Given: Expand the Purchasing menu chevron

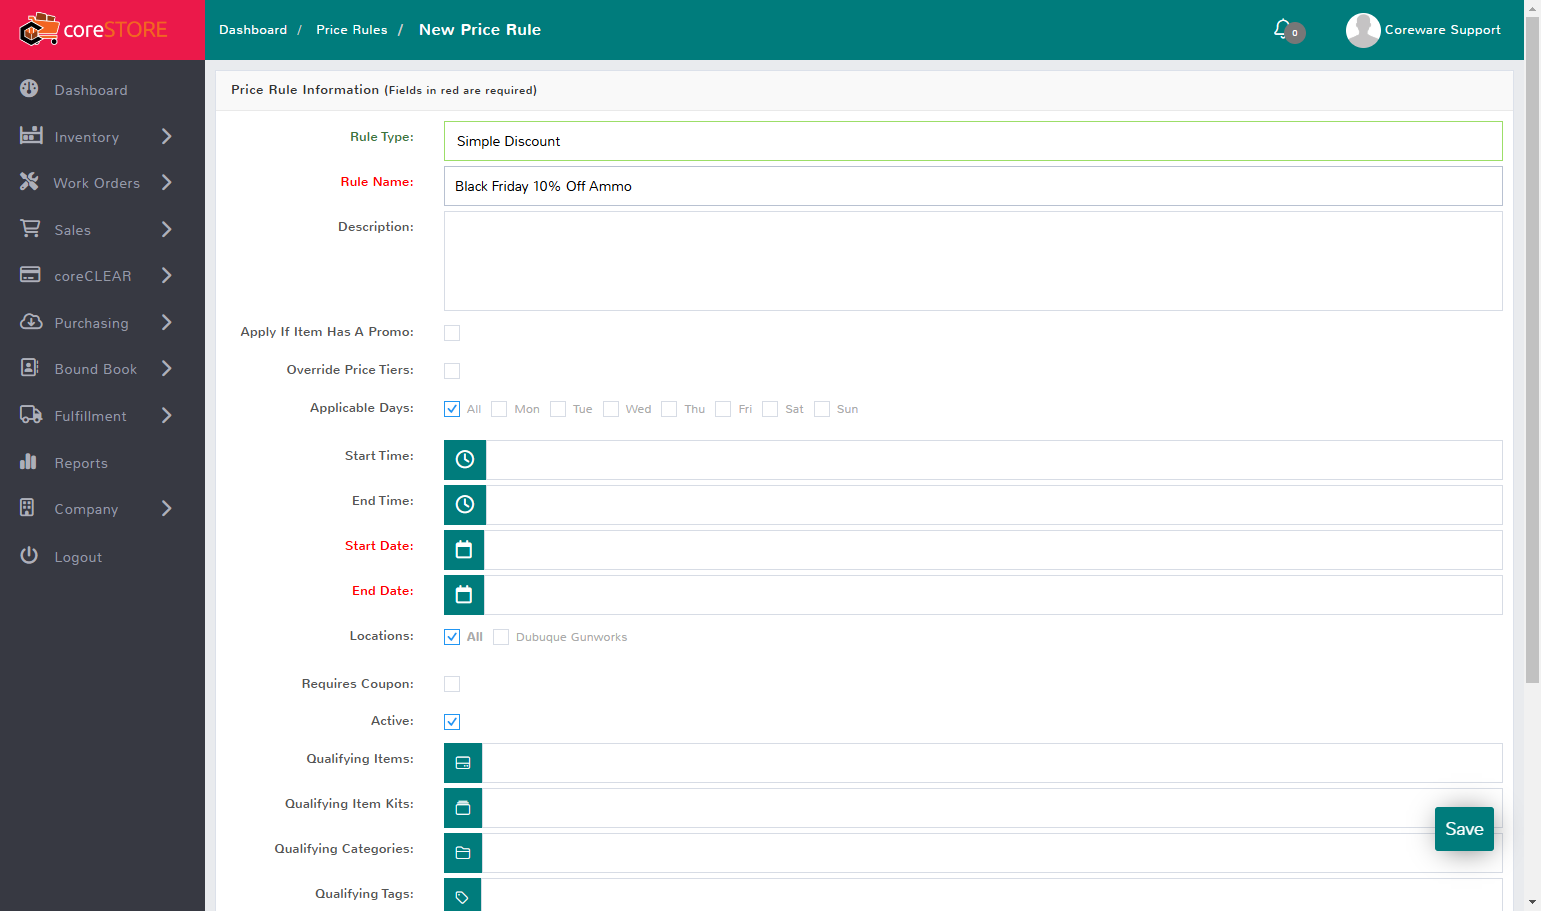Looking at the screenshot, I should [x=167, y=322].
